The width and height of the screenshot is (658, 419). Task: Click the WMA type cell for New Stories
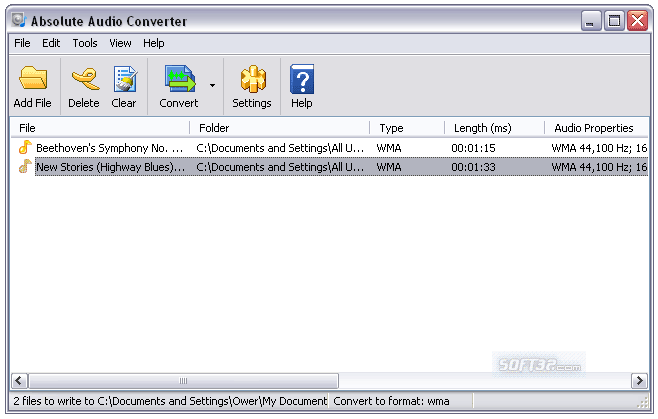point(389,167)
